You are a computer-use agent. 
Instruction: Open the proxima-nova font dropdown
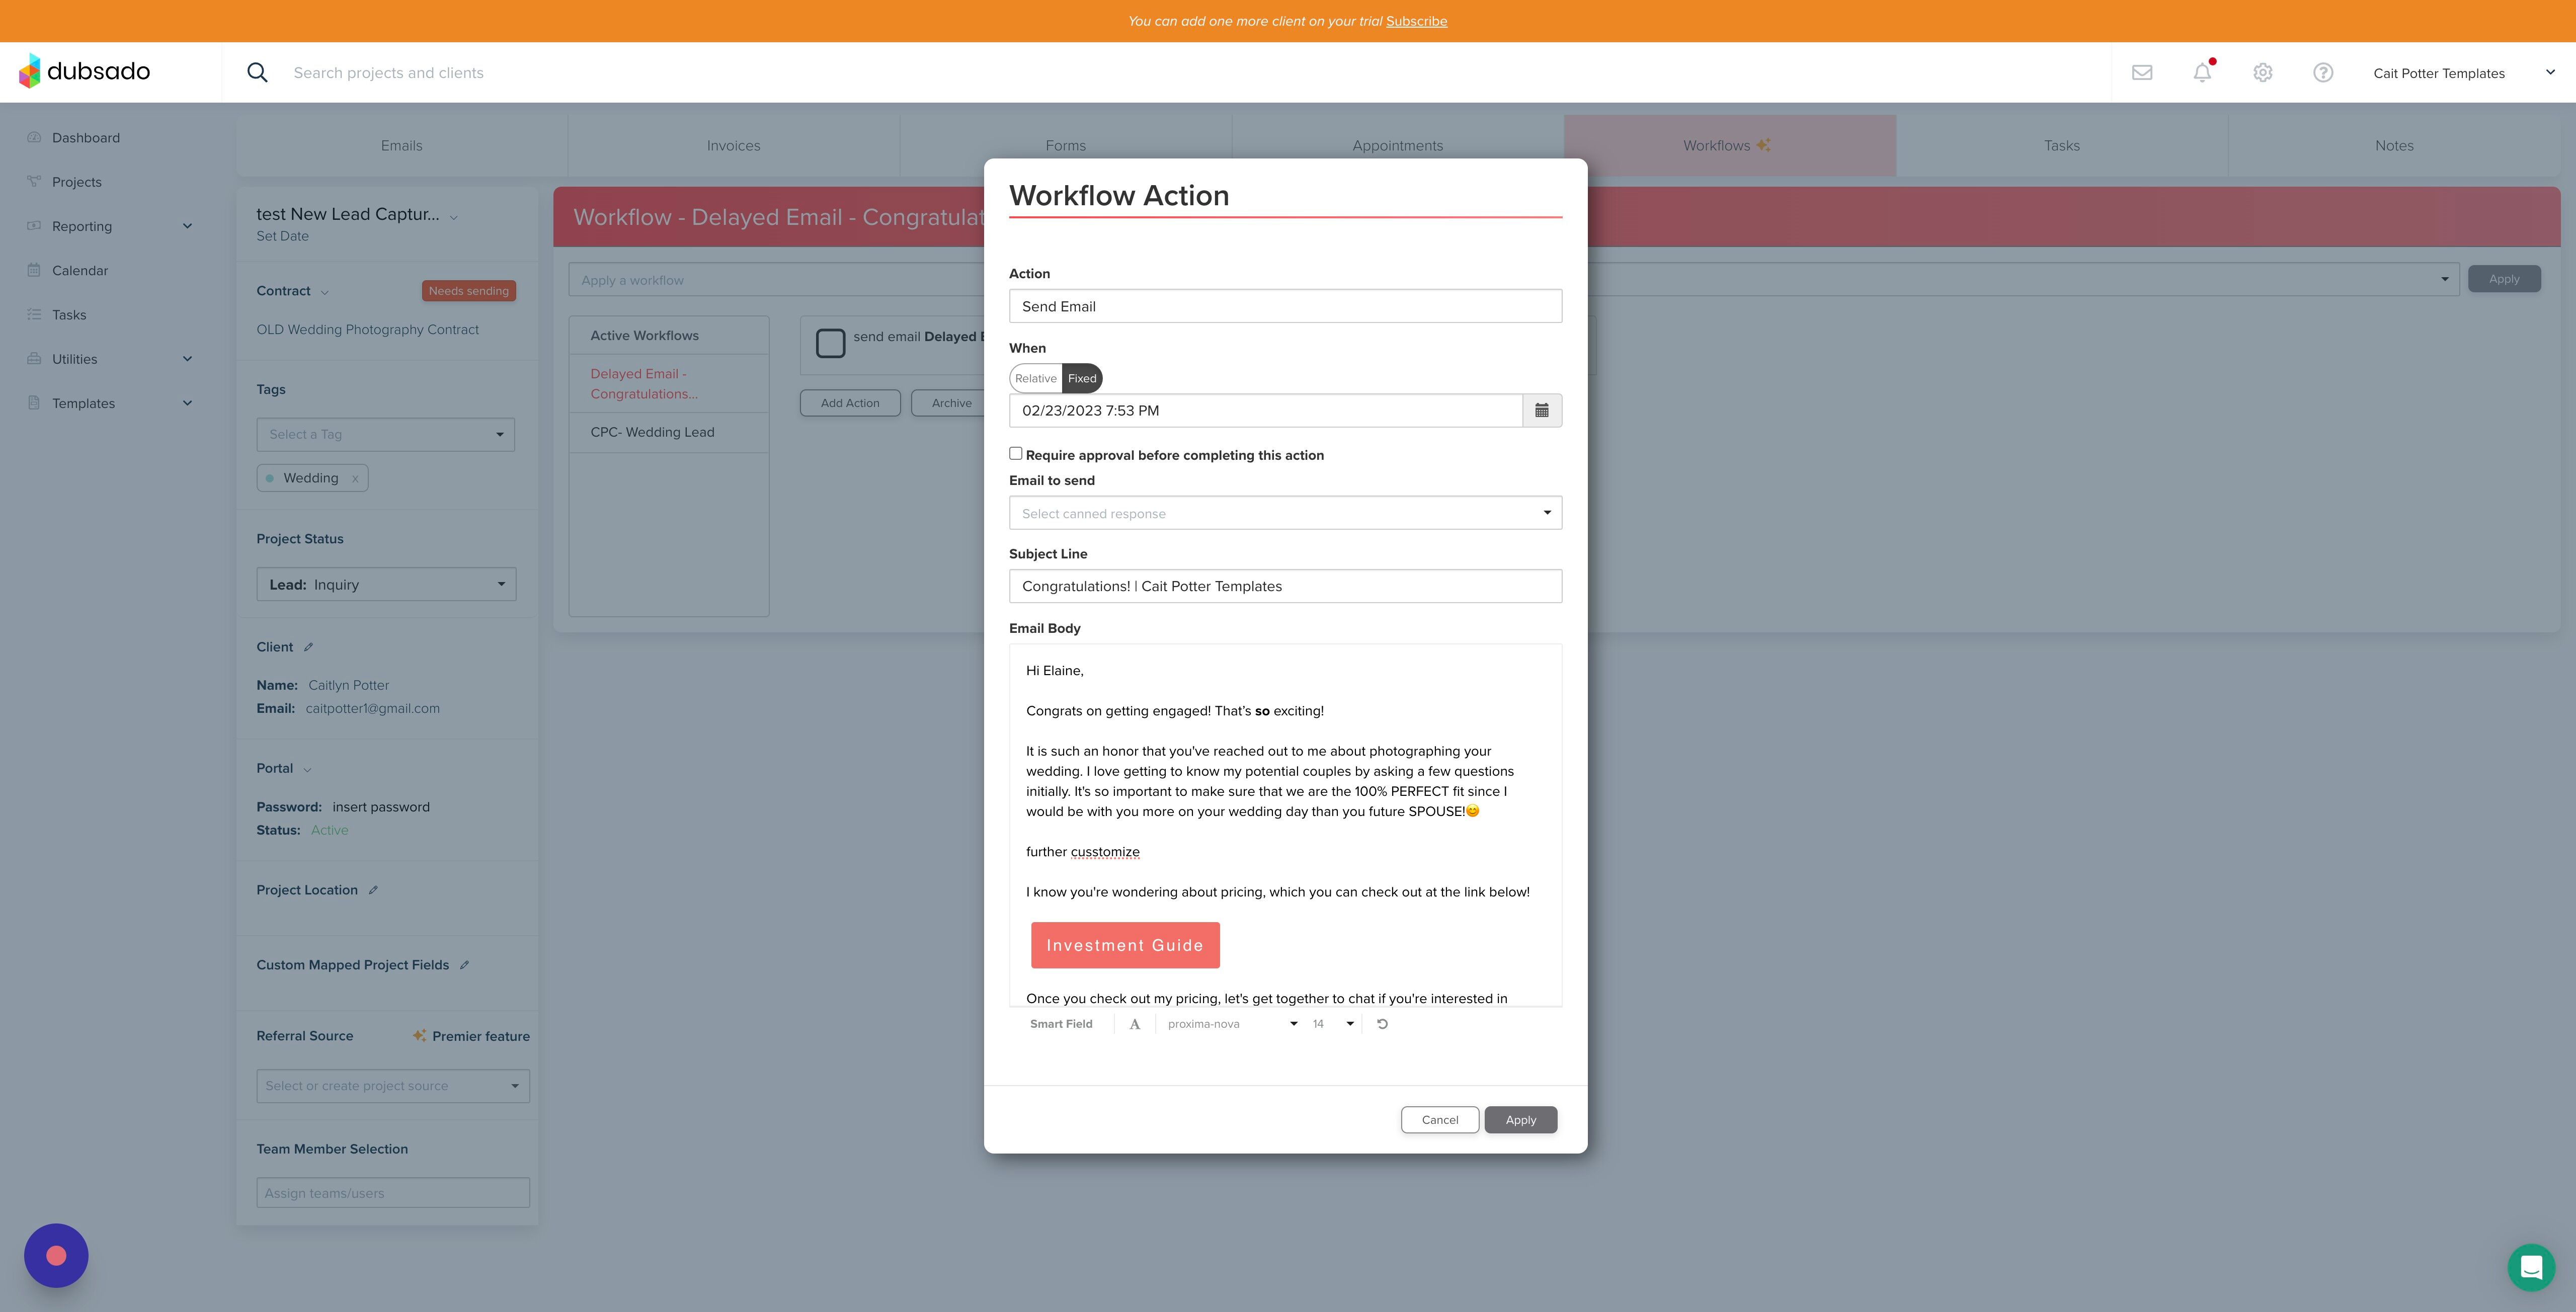(x=1231, y=1024)
